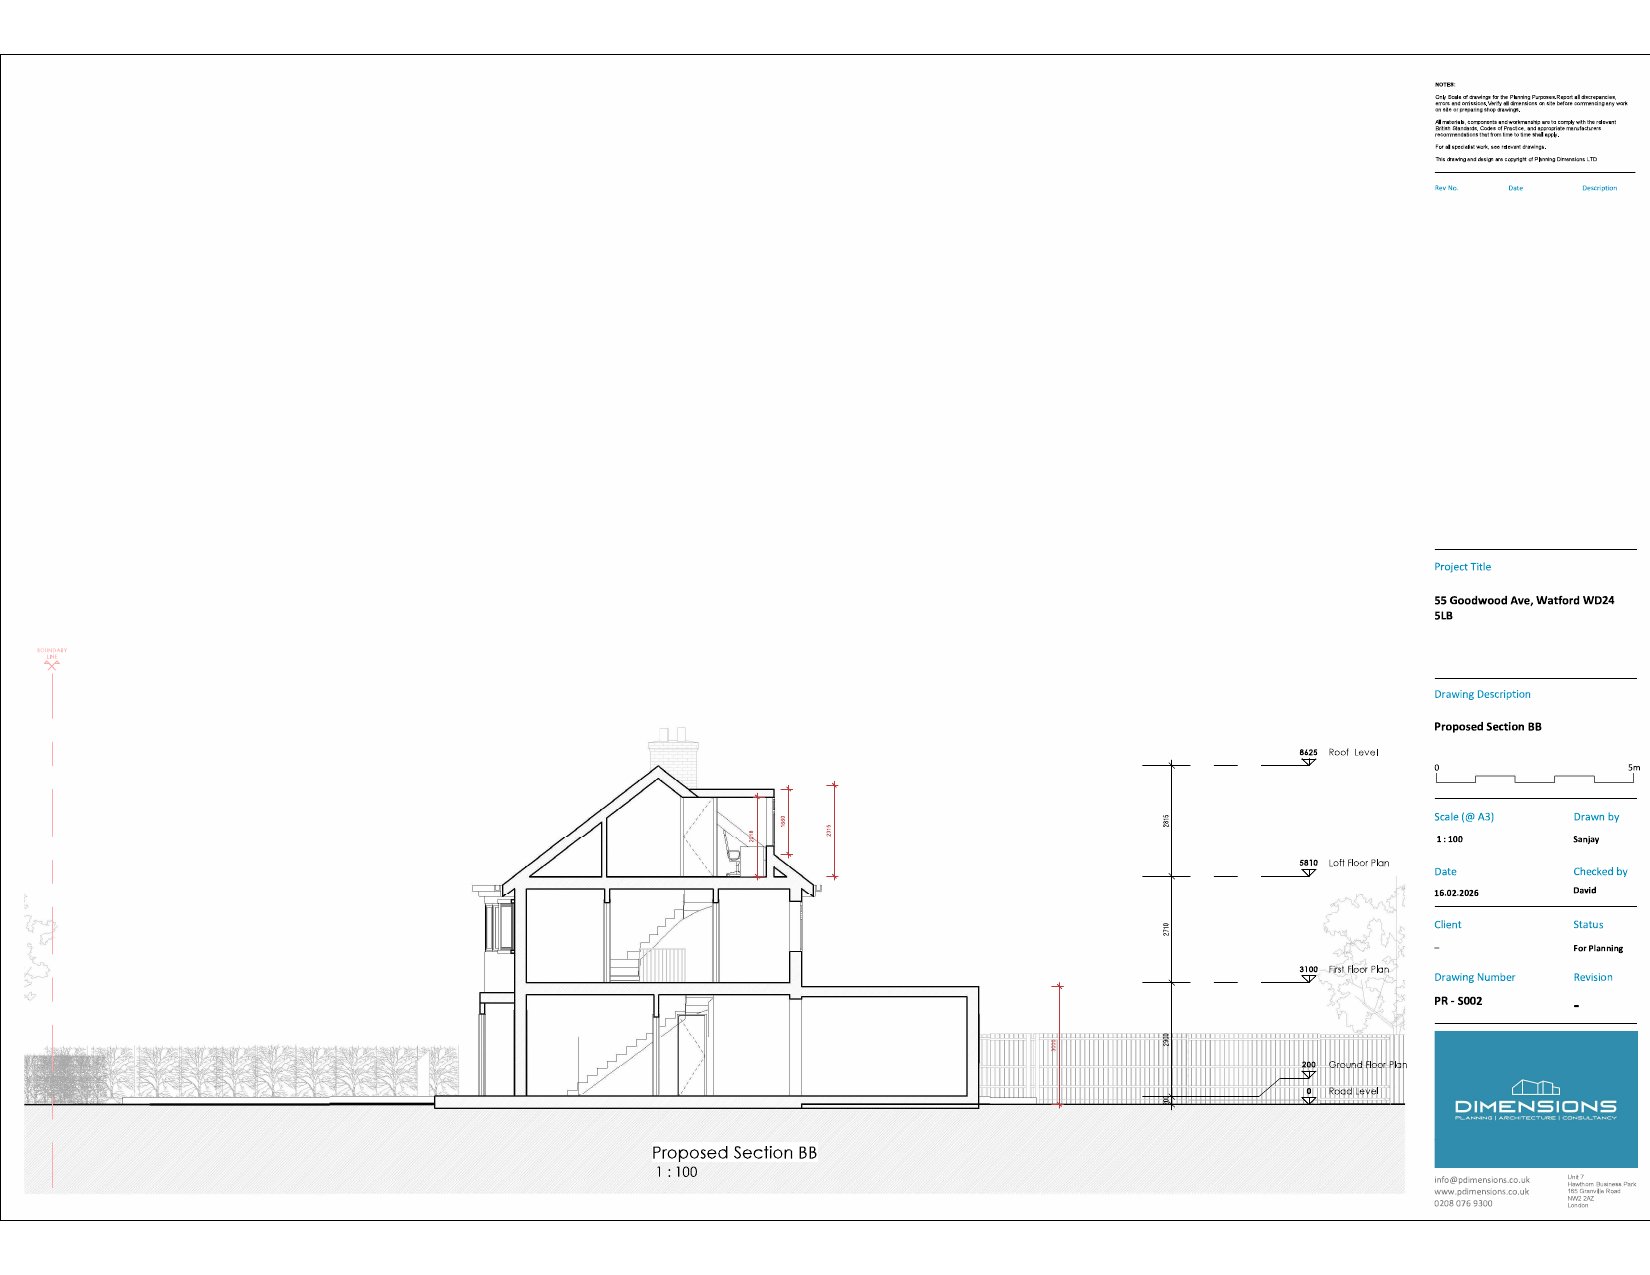Image resolution: width=1650 pixels, height=1275 pixels.
Task: Select the Road Level marker triangle
Action: 1308,1100
